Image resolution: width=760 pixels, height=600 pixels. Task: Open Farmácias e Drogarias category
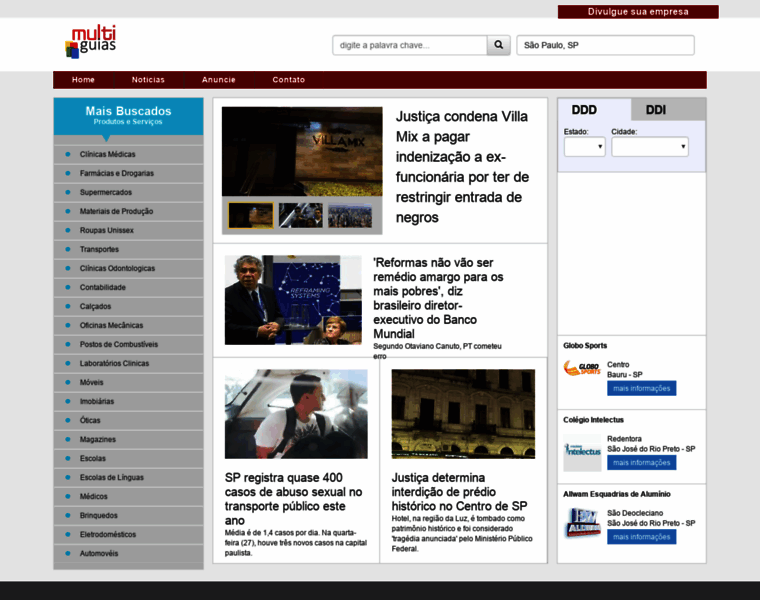click(128, 173)
